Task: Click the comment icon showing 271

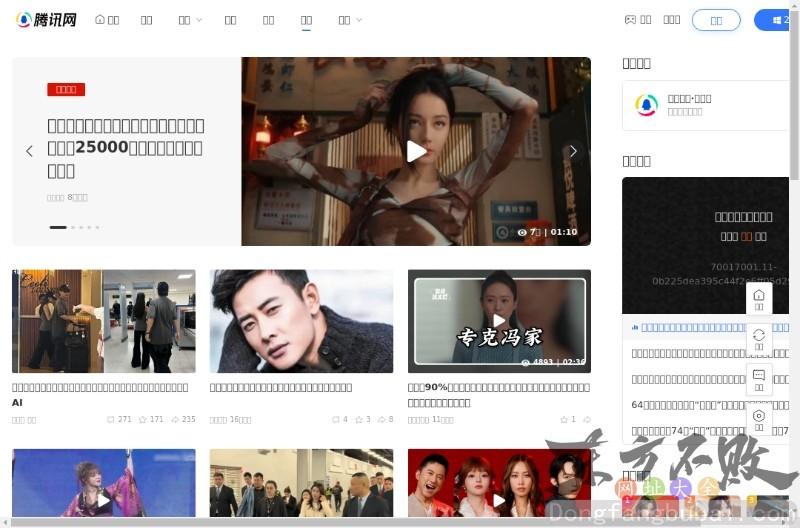Action: tap(111, 420)
